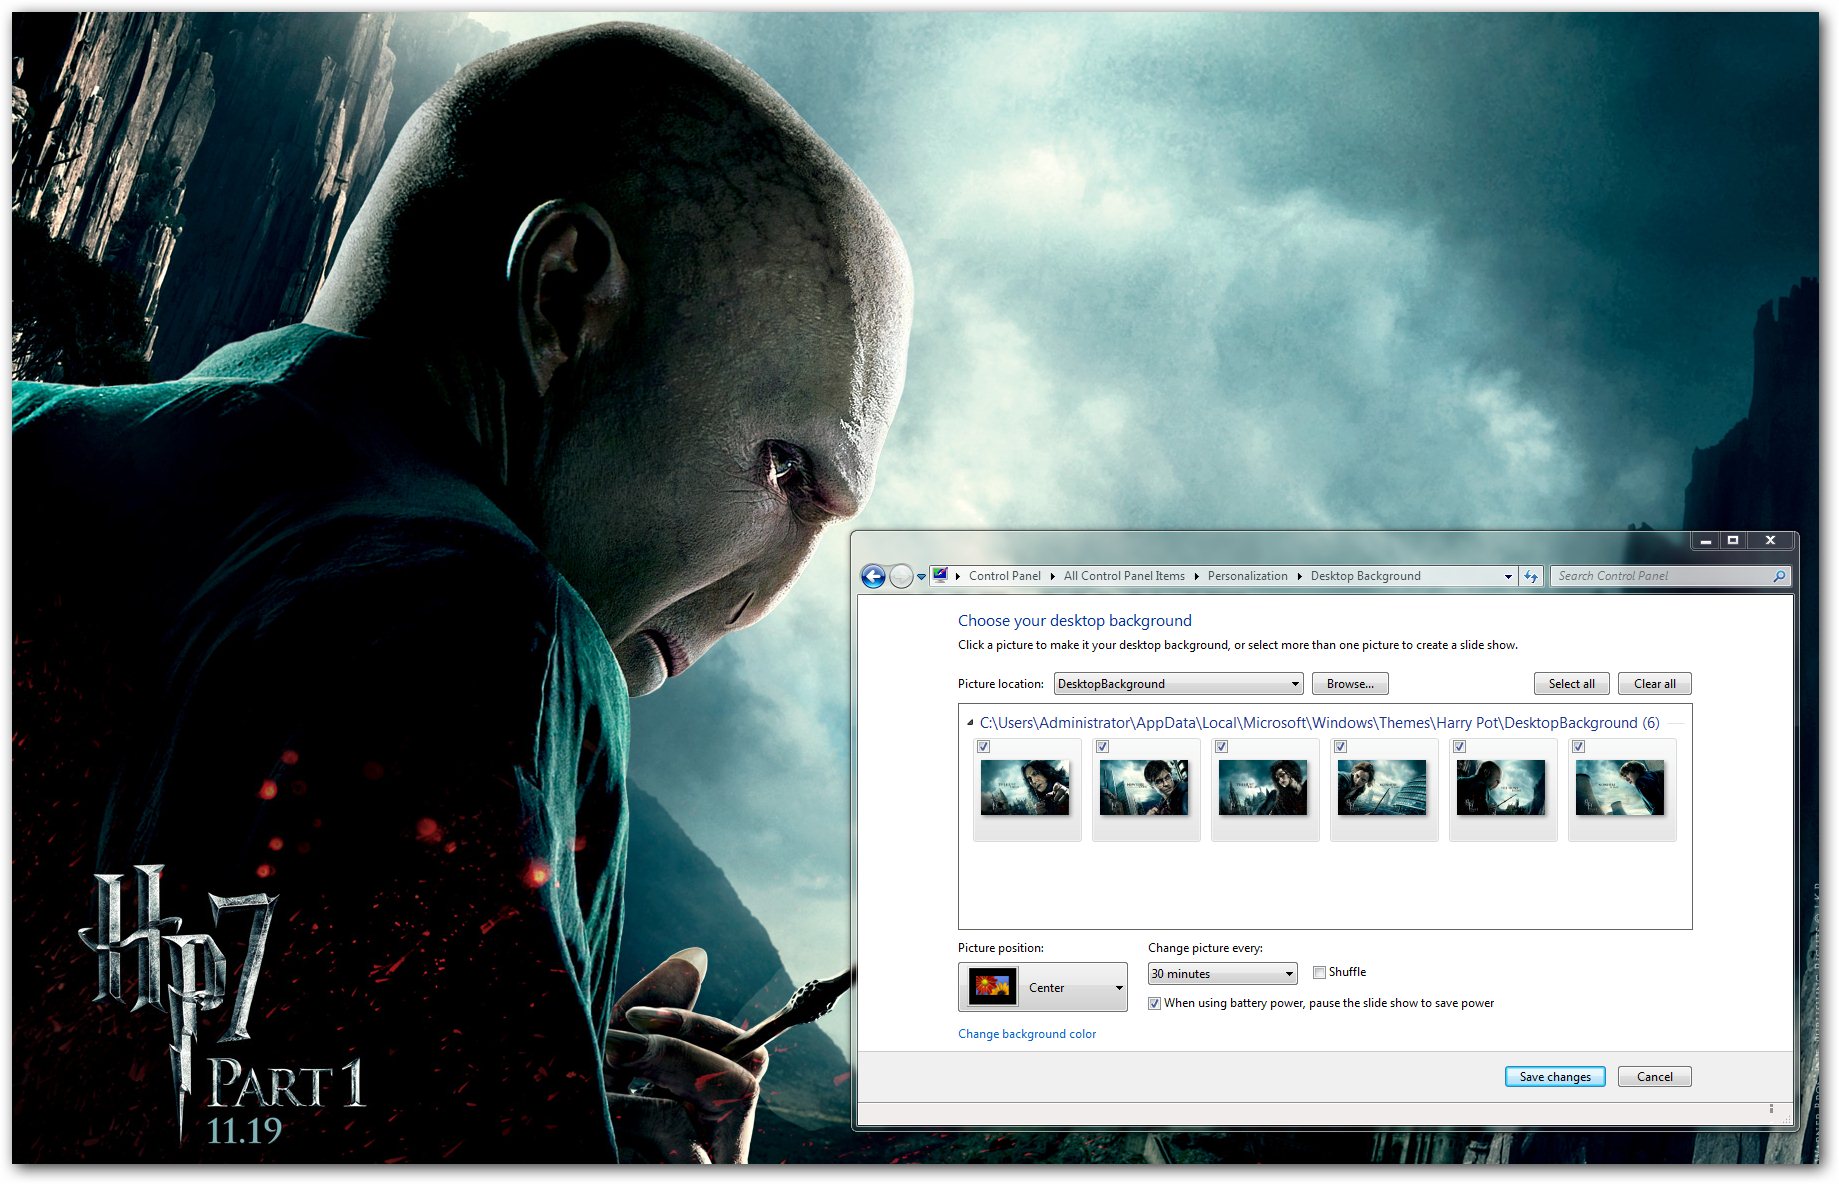Minimize the Desktop Background window
This screenshot has height=1184, width=1839.
pos(1705,540)
